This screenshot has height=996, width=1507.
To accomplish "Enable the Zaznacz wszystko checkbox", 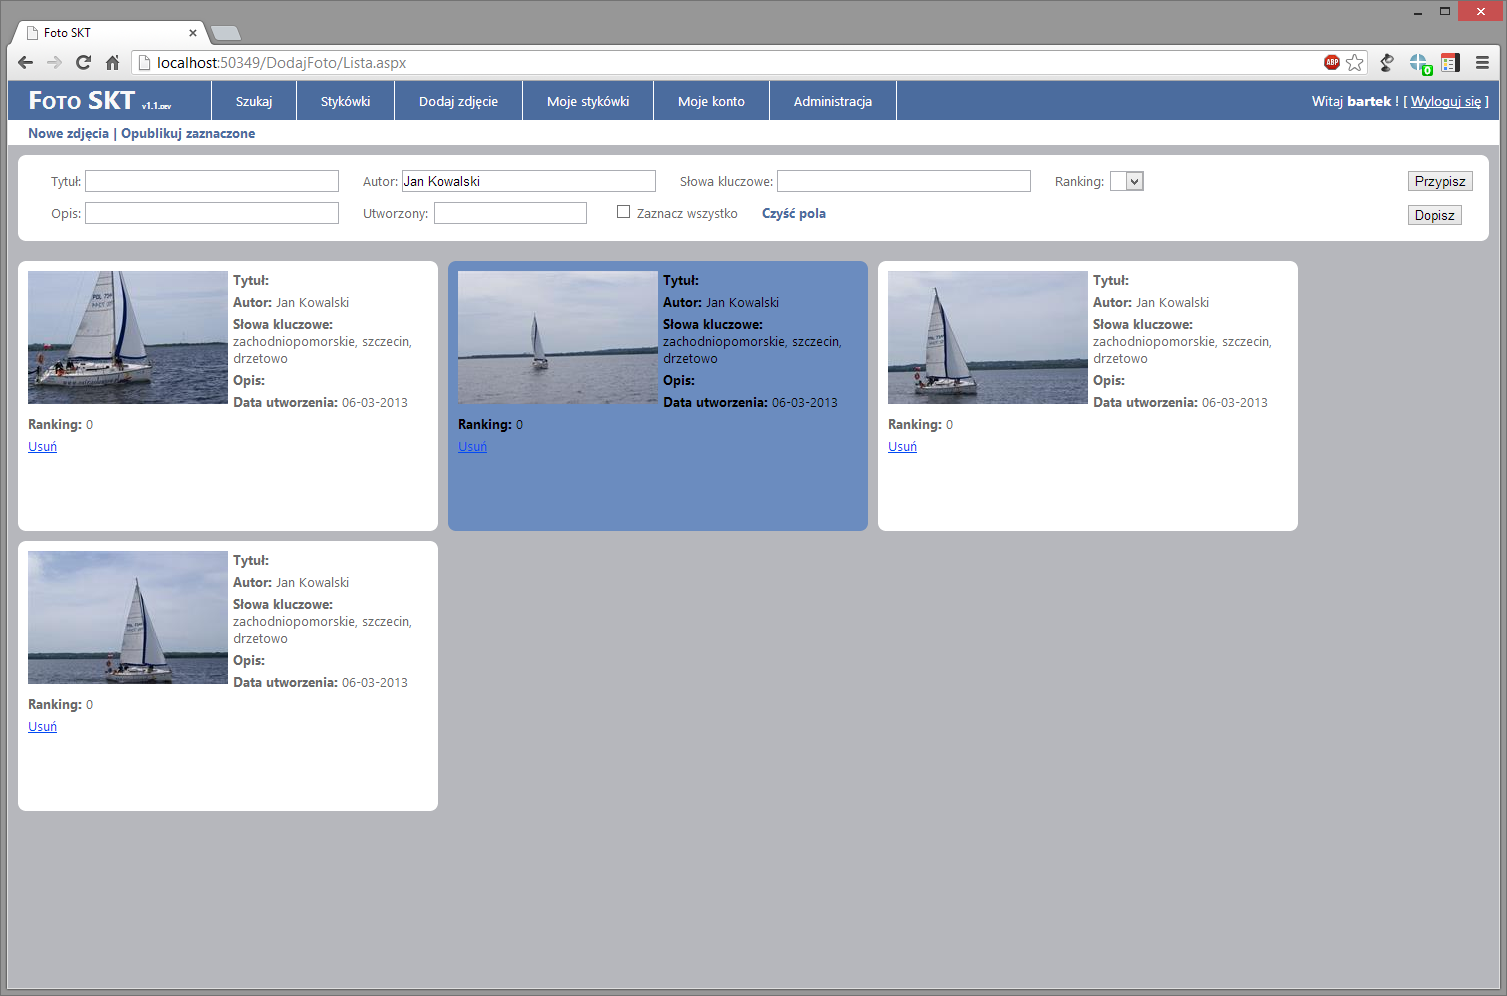I will (x=624, y=212).
